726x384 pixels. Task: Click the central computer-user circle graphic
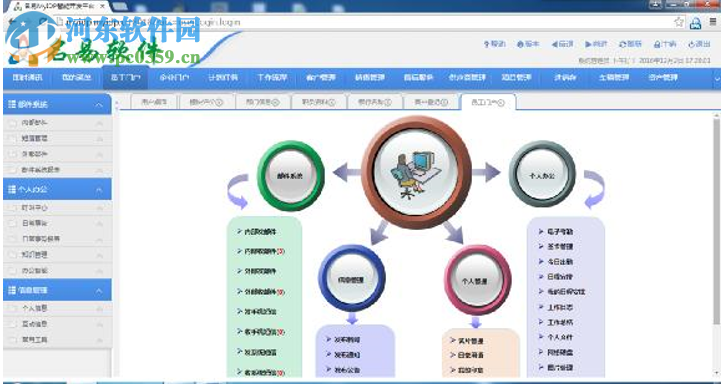(416, 172)
